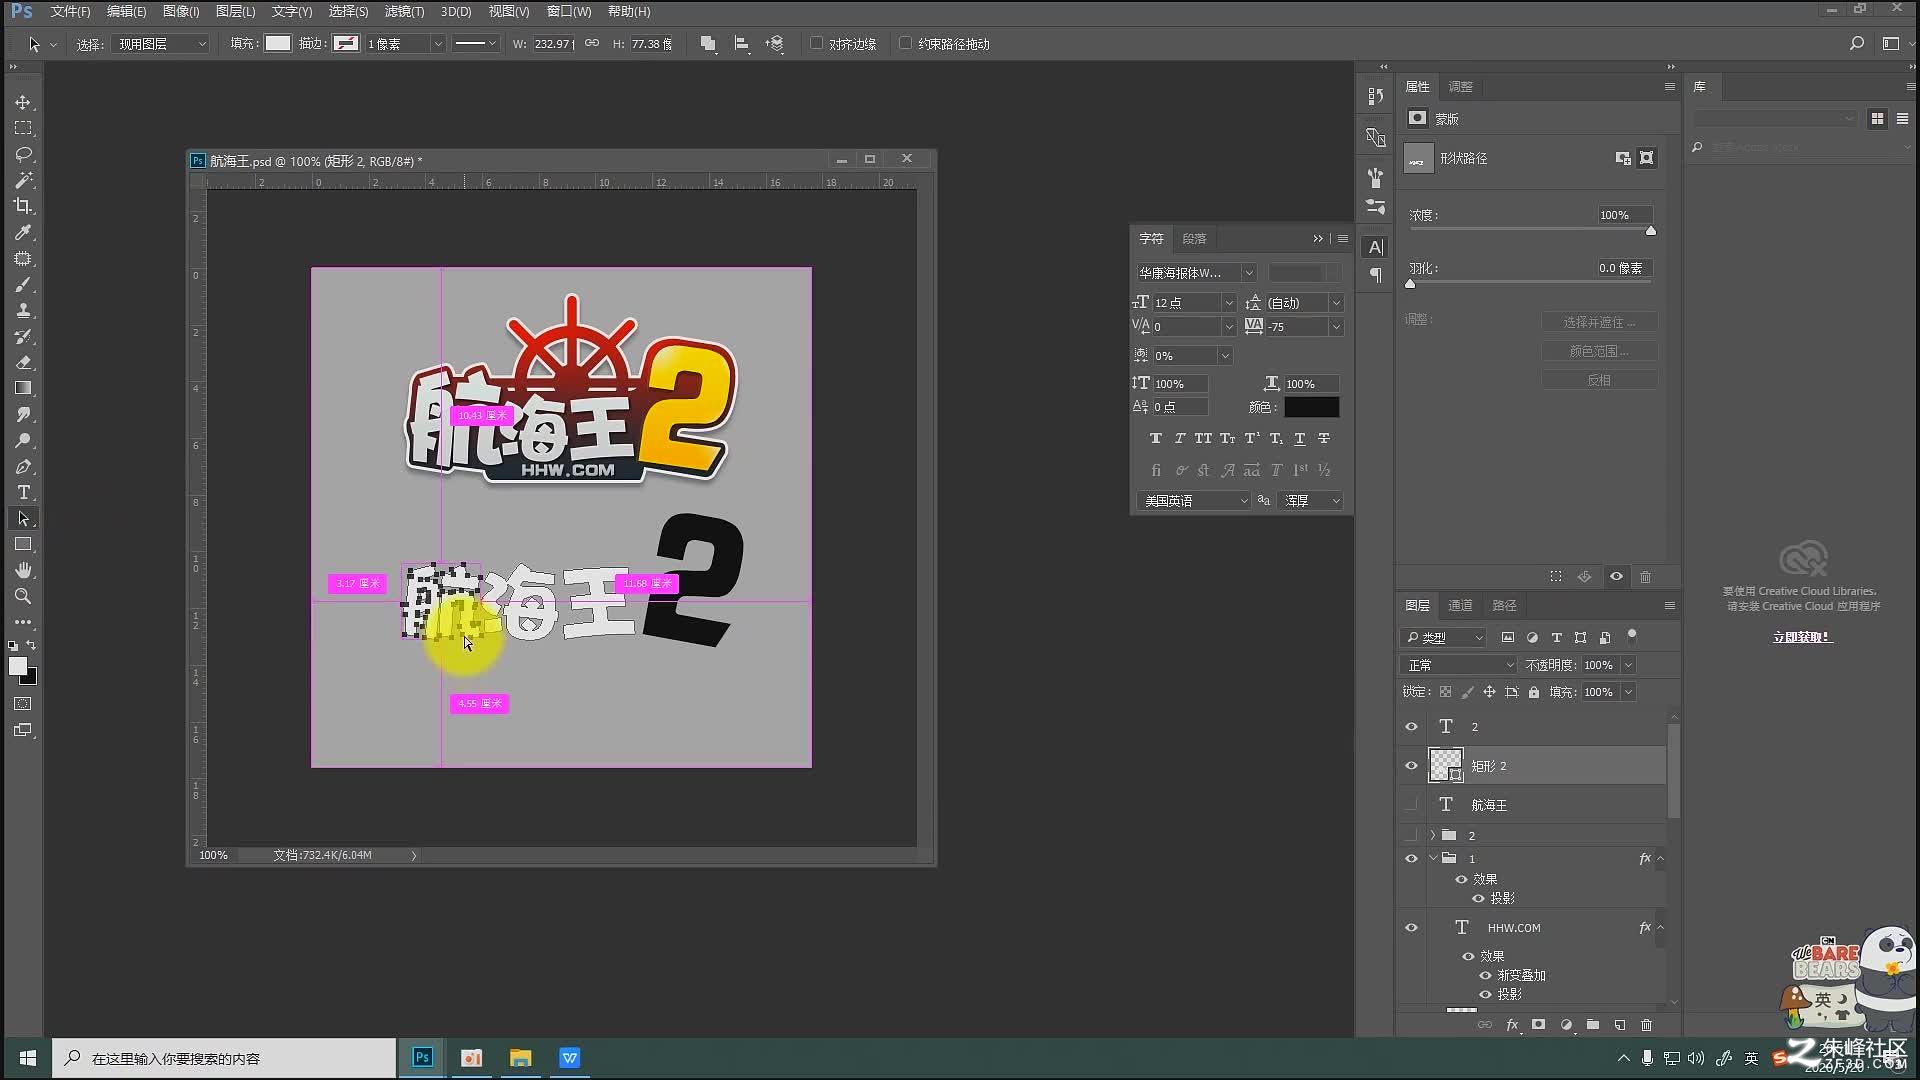This screenshot has width=1920, height=1080.
Task: Hide the 矩形 2 layer
Action: click(x=1412, y=766)
